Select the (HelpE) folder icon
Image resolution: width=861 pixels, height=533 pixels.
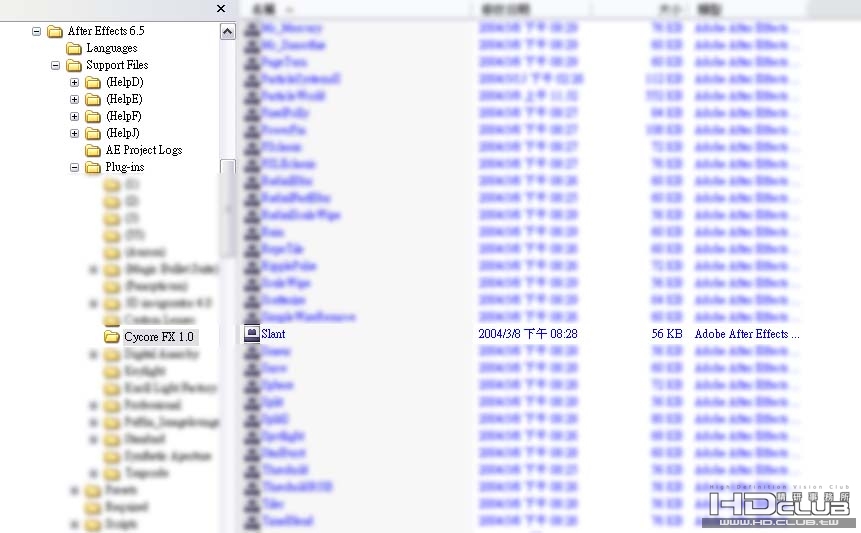93,99
